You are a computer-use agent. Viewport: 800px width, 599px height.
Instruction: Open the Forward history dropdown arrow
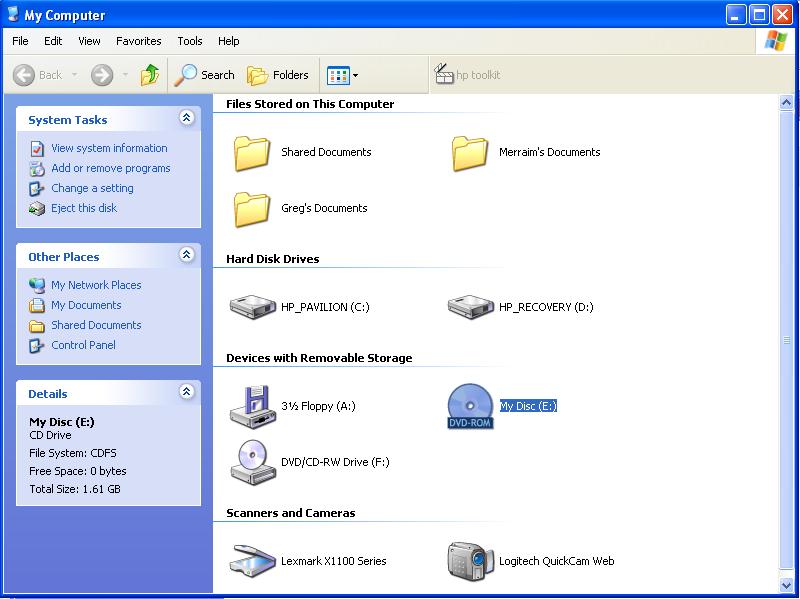[x=125, y=76]
